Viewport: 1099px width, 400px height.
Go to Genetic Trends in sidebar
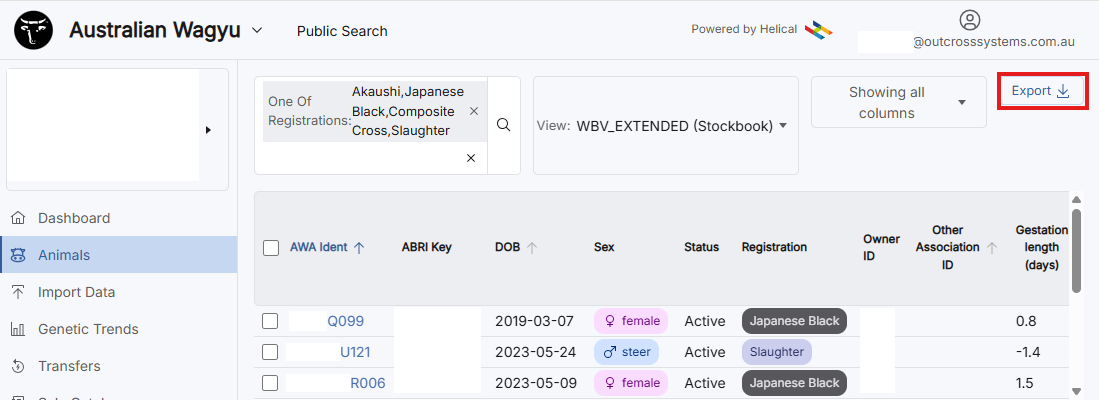[x=88, y=329]
